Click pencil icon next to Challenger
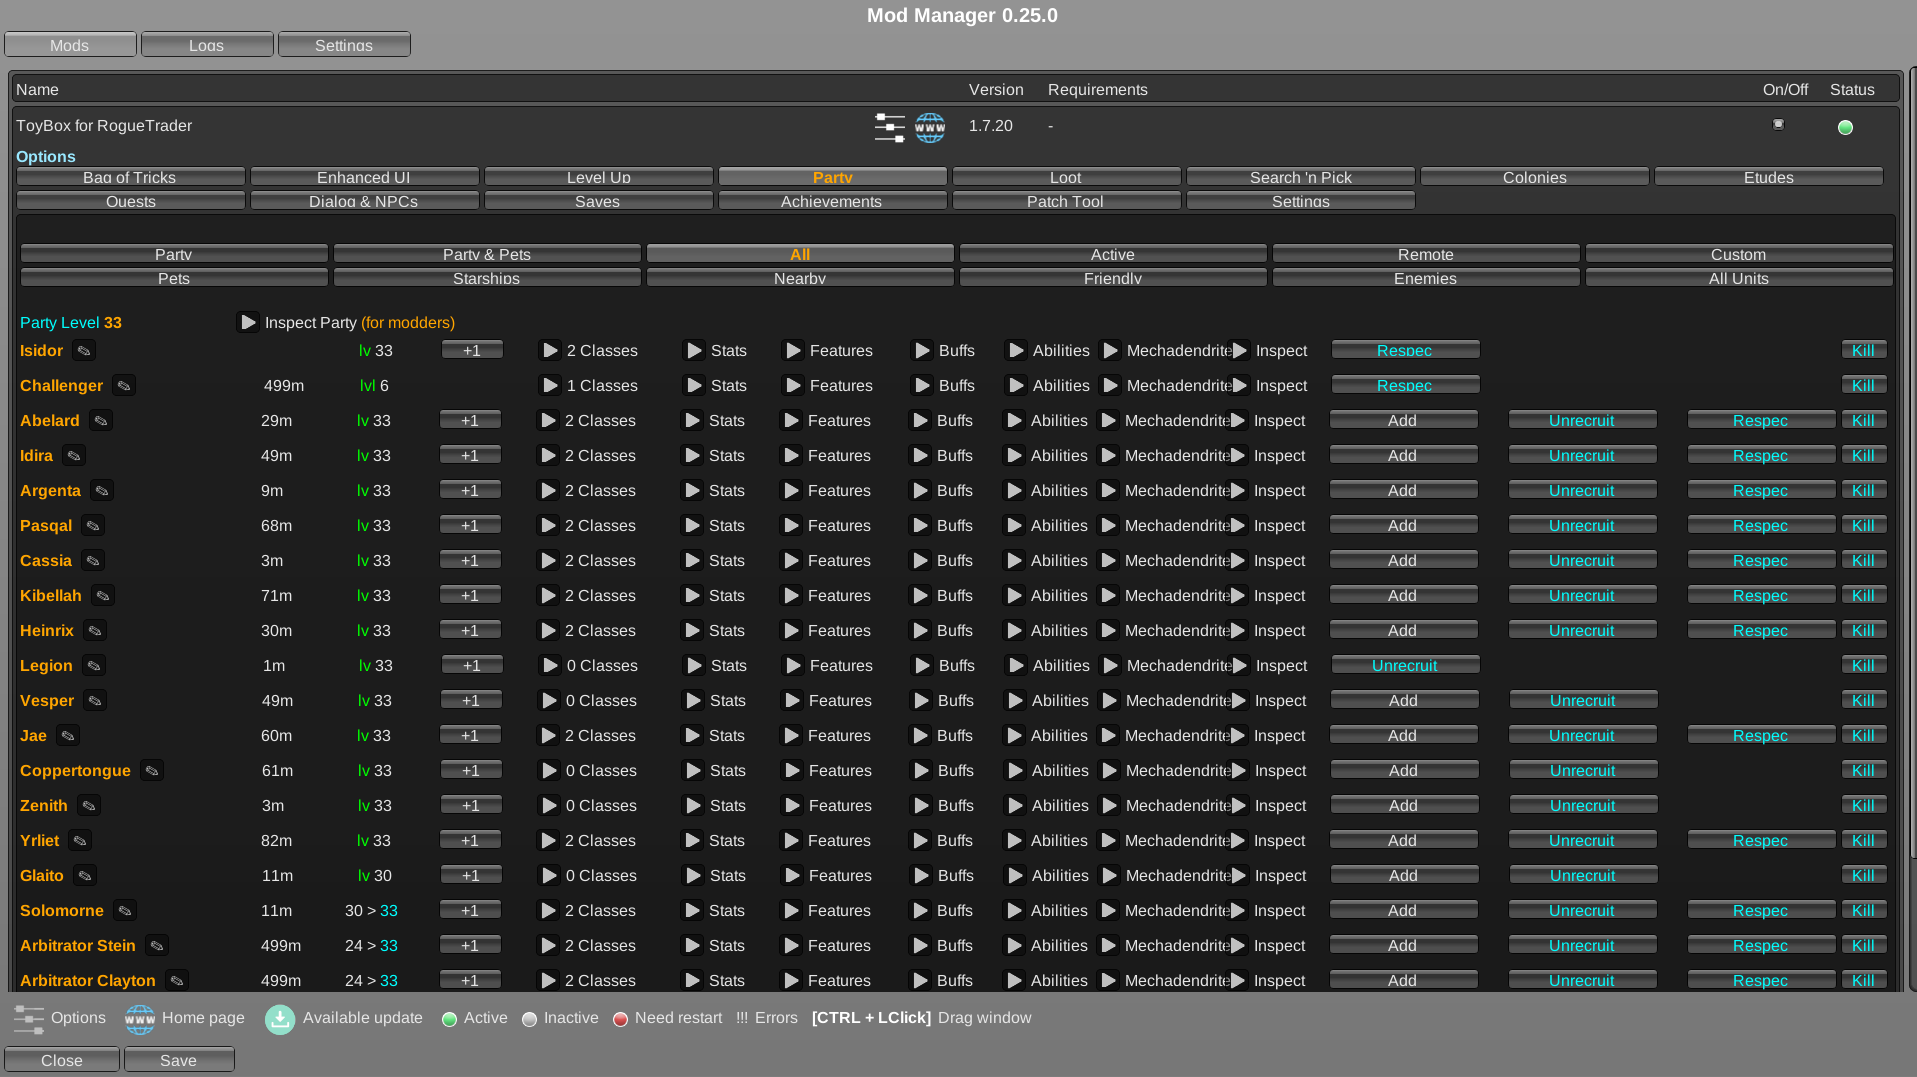The image size is (1917, 1077). (124, 386)
